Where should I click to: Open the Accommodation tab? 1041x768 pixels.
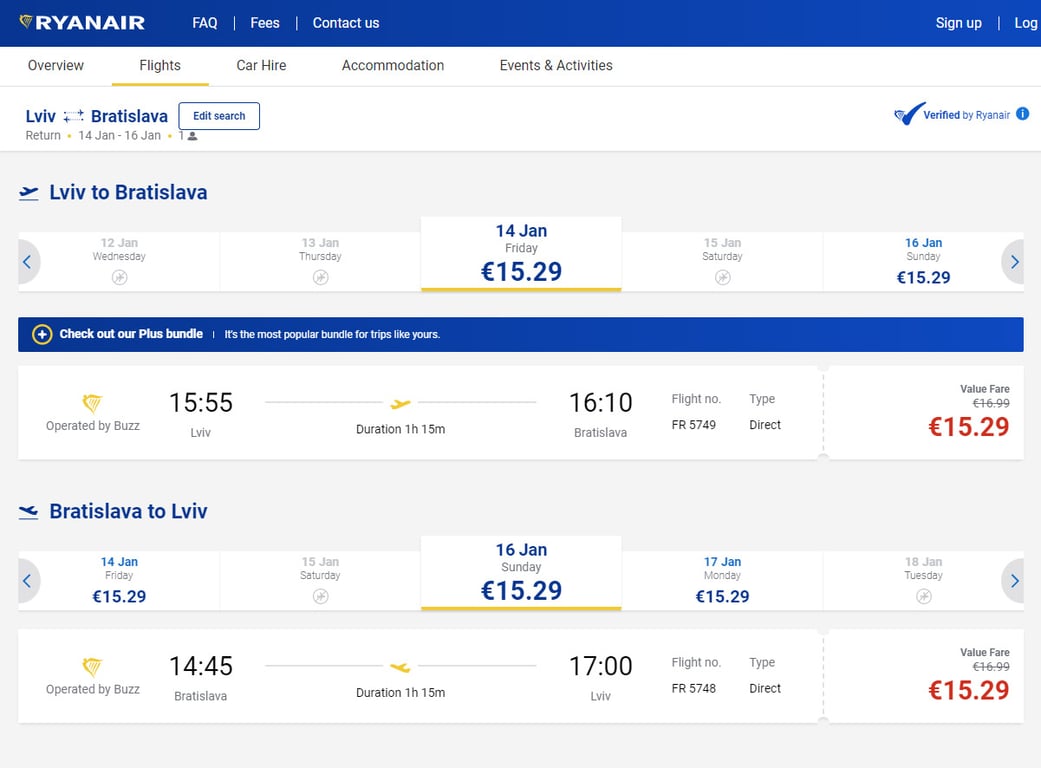click(x=393, y=66)
